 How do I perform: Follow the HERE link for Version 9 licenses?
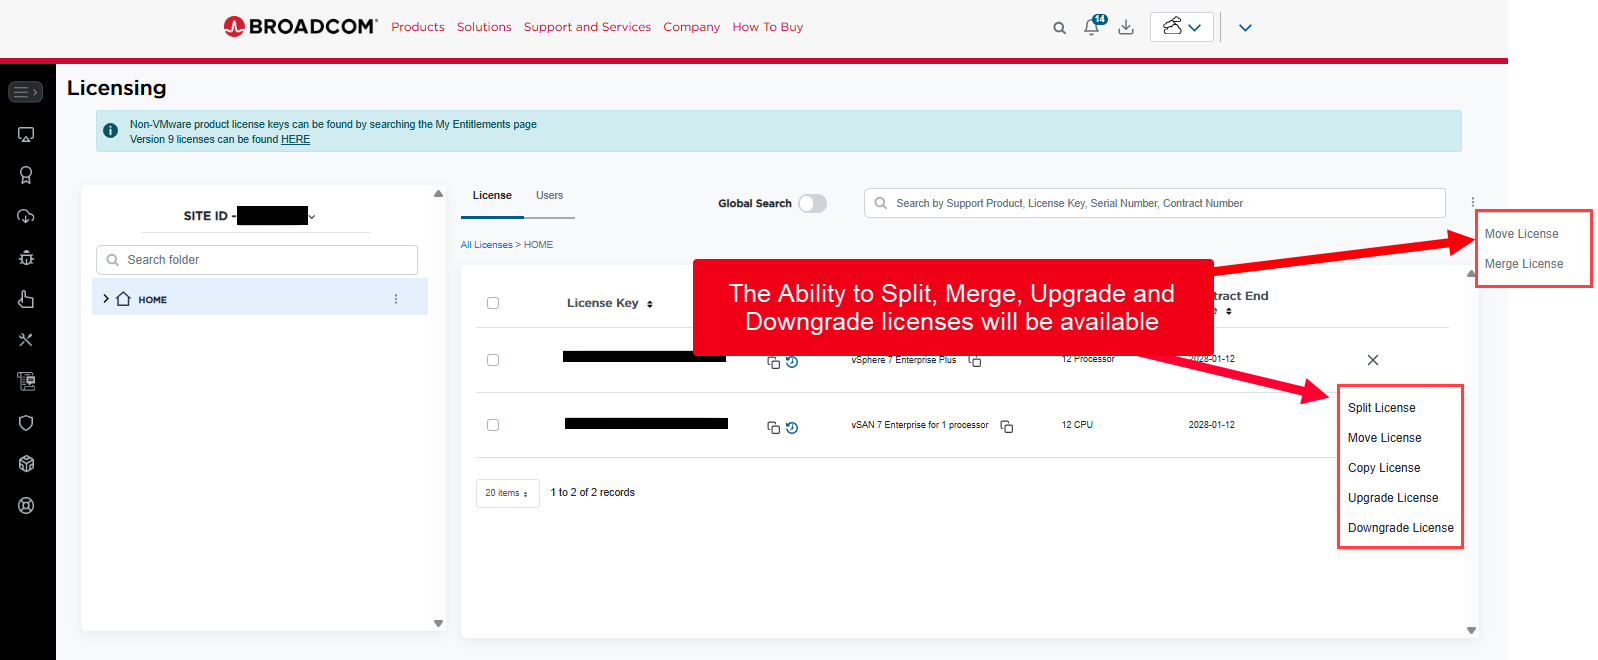tap(295, 140)
